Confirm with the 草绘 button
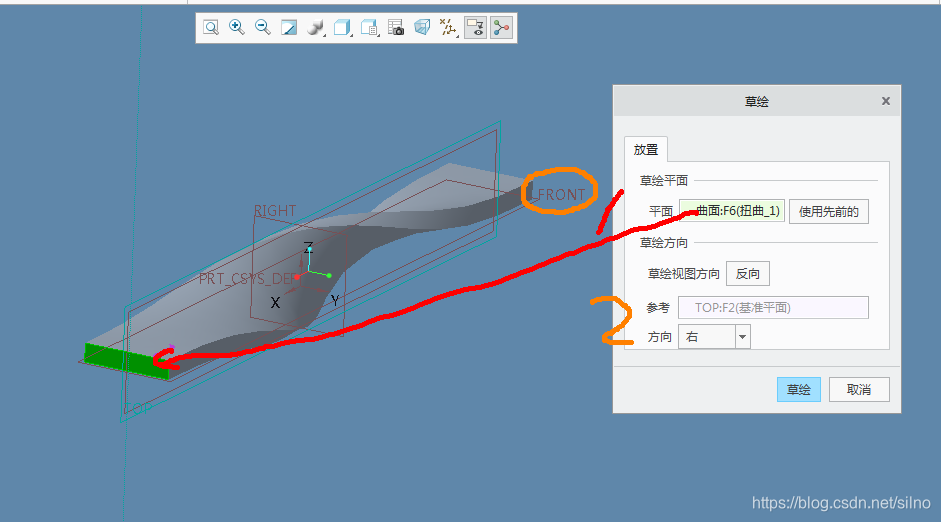 click(798, 390)
